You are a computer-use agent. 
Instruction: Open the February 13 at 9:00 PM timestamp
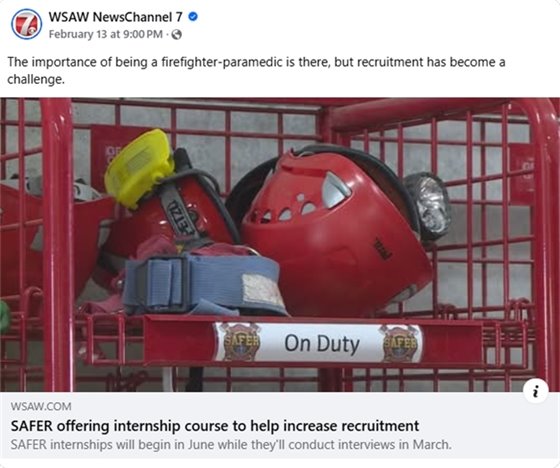click(106, 35)
